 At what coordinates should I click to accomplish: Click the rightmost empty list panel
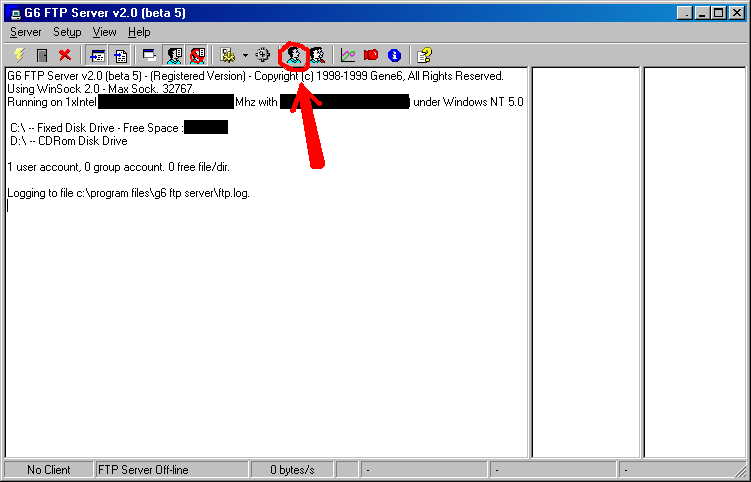pyautogui.click(x=694, y=263)
